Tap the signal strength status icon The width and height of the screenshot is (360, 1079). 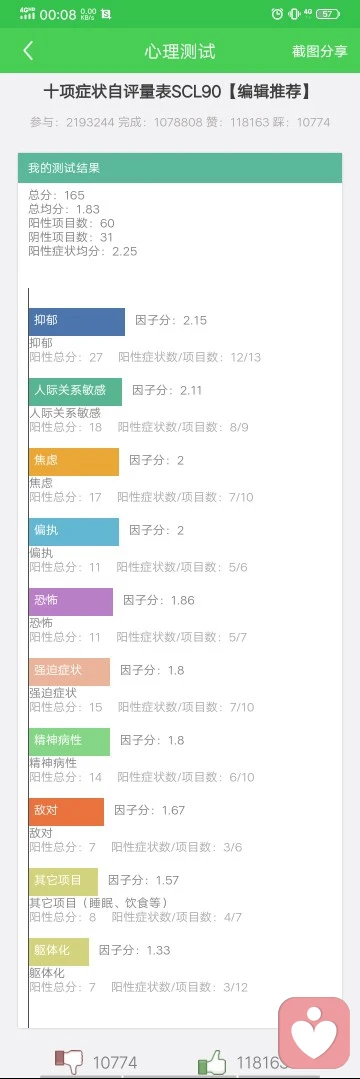tap(27, 13)
